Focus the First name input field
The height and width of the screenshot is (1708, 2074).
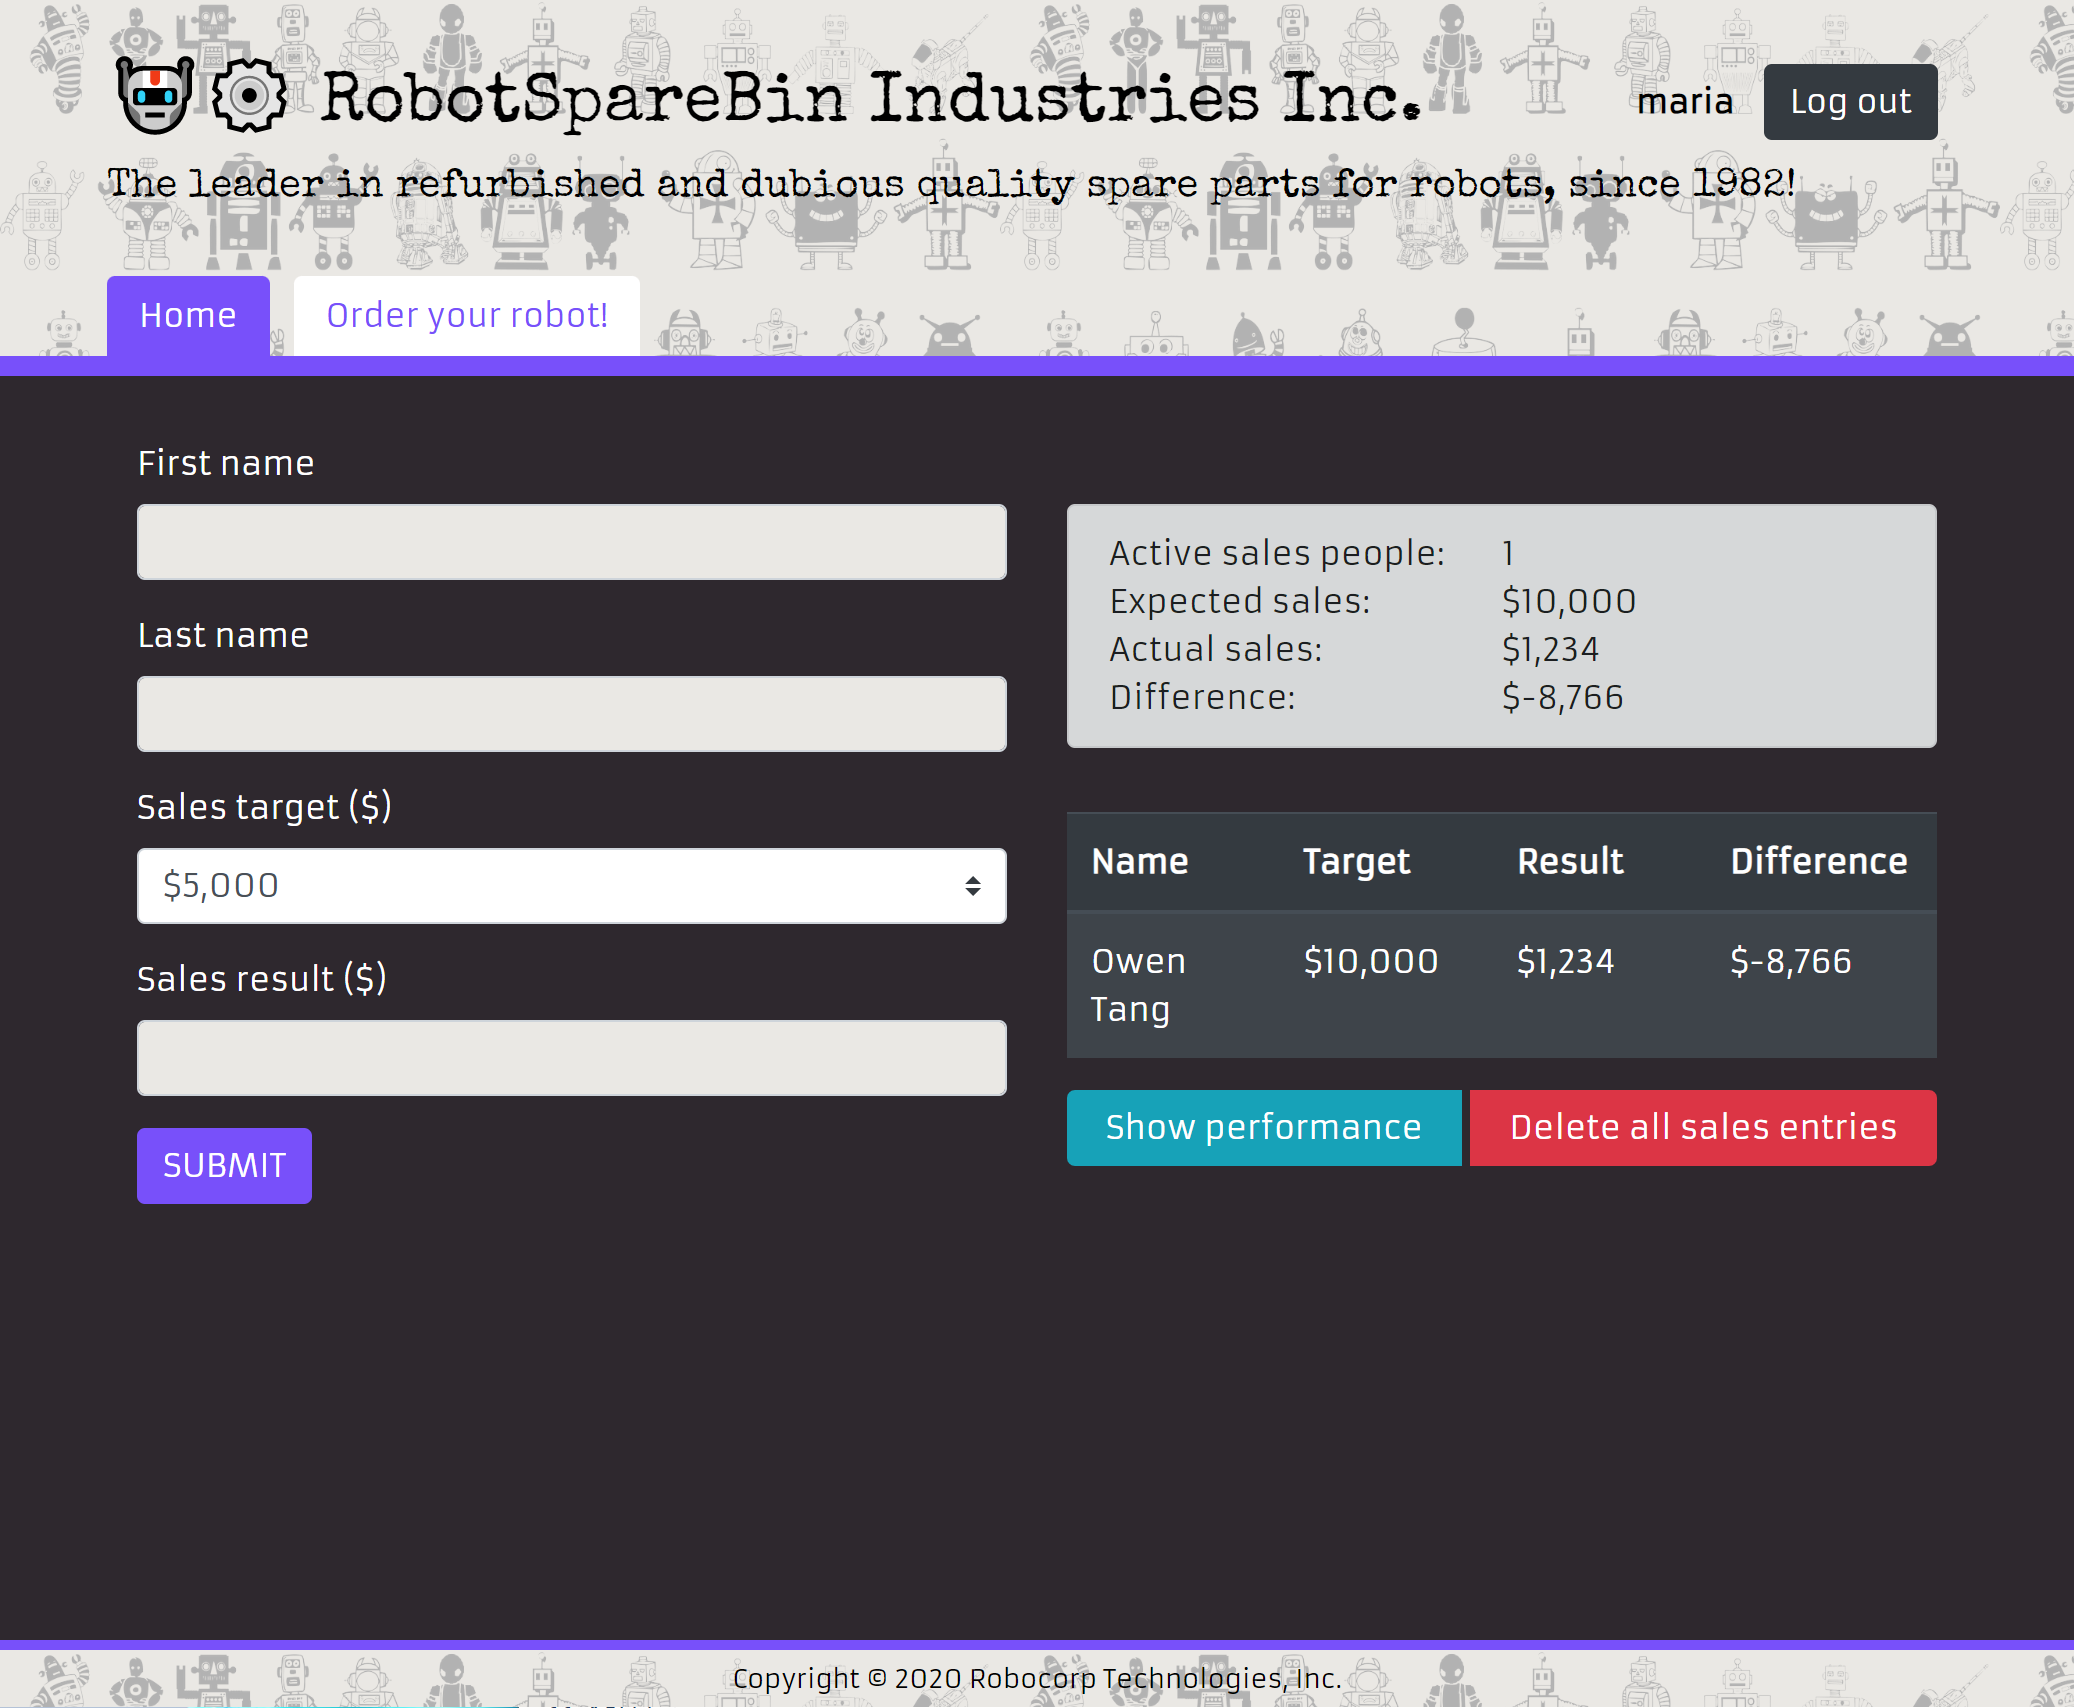tap(571, 542)
